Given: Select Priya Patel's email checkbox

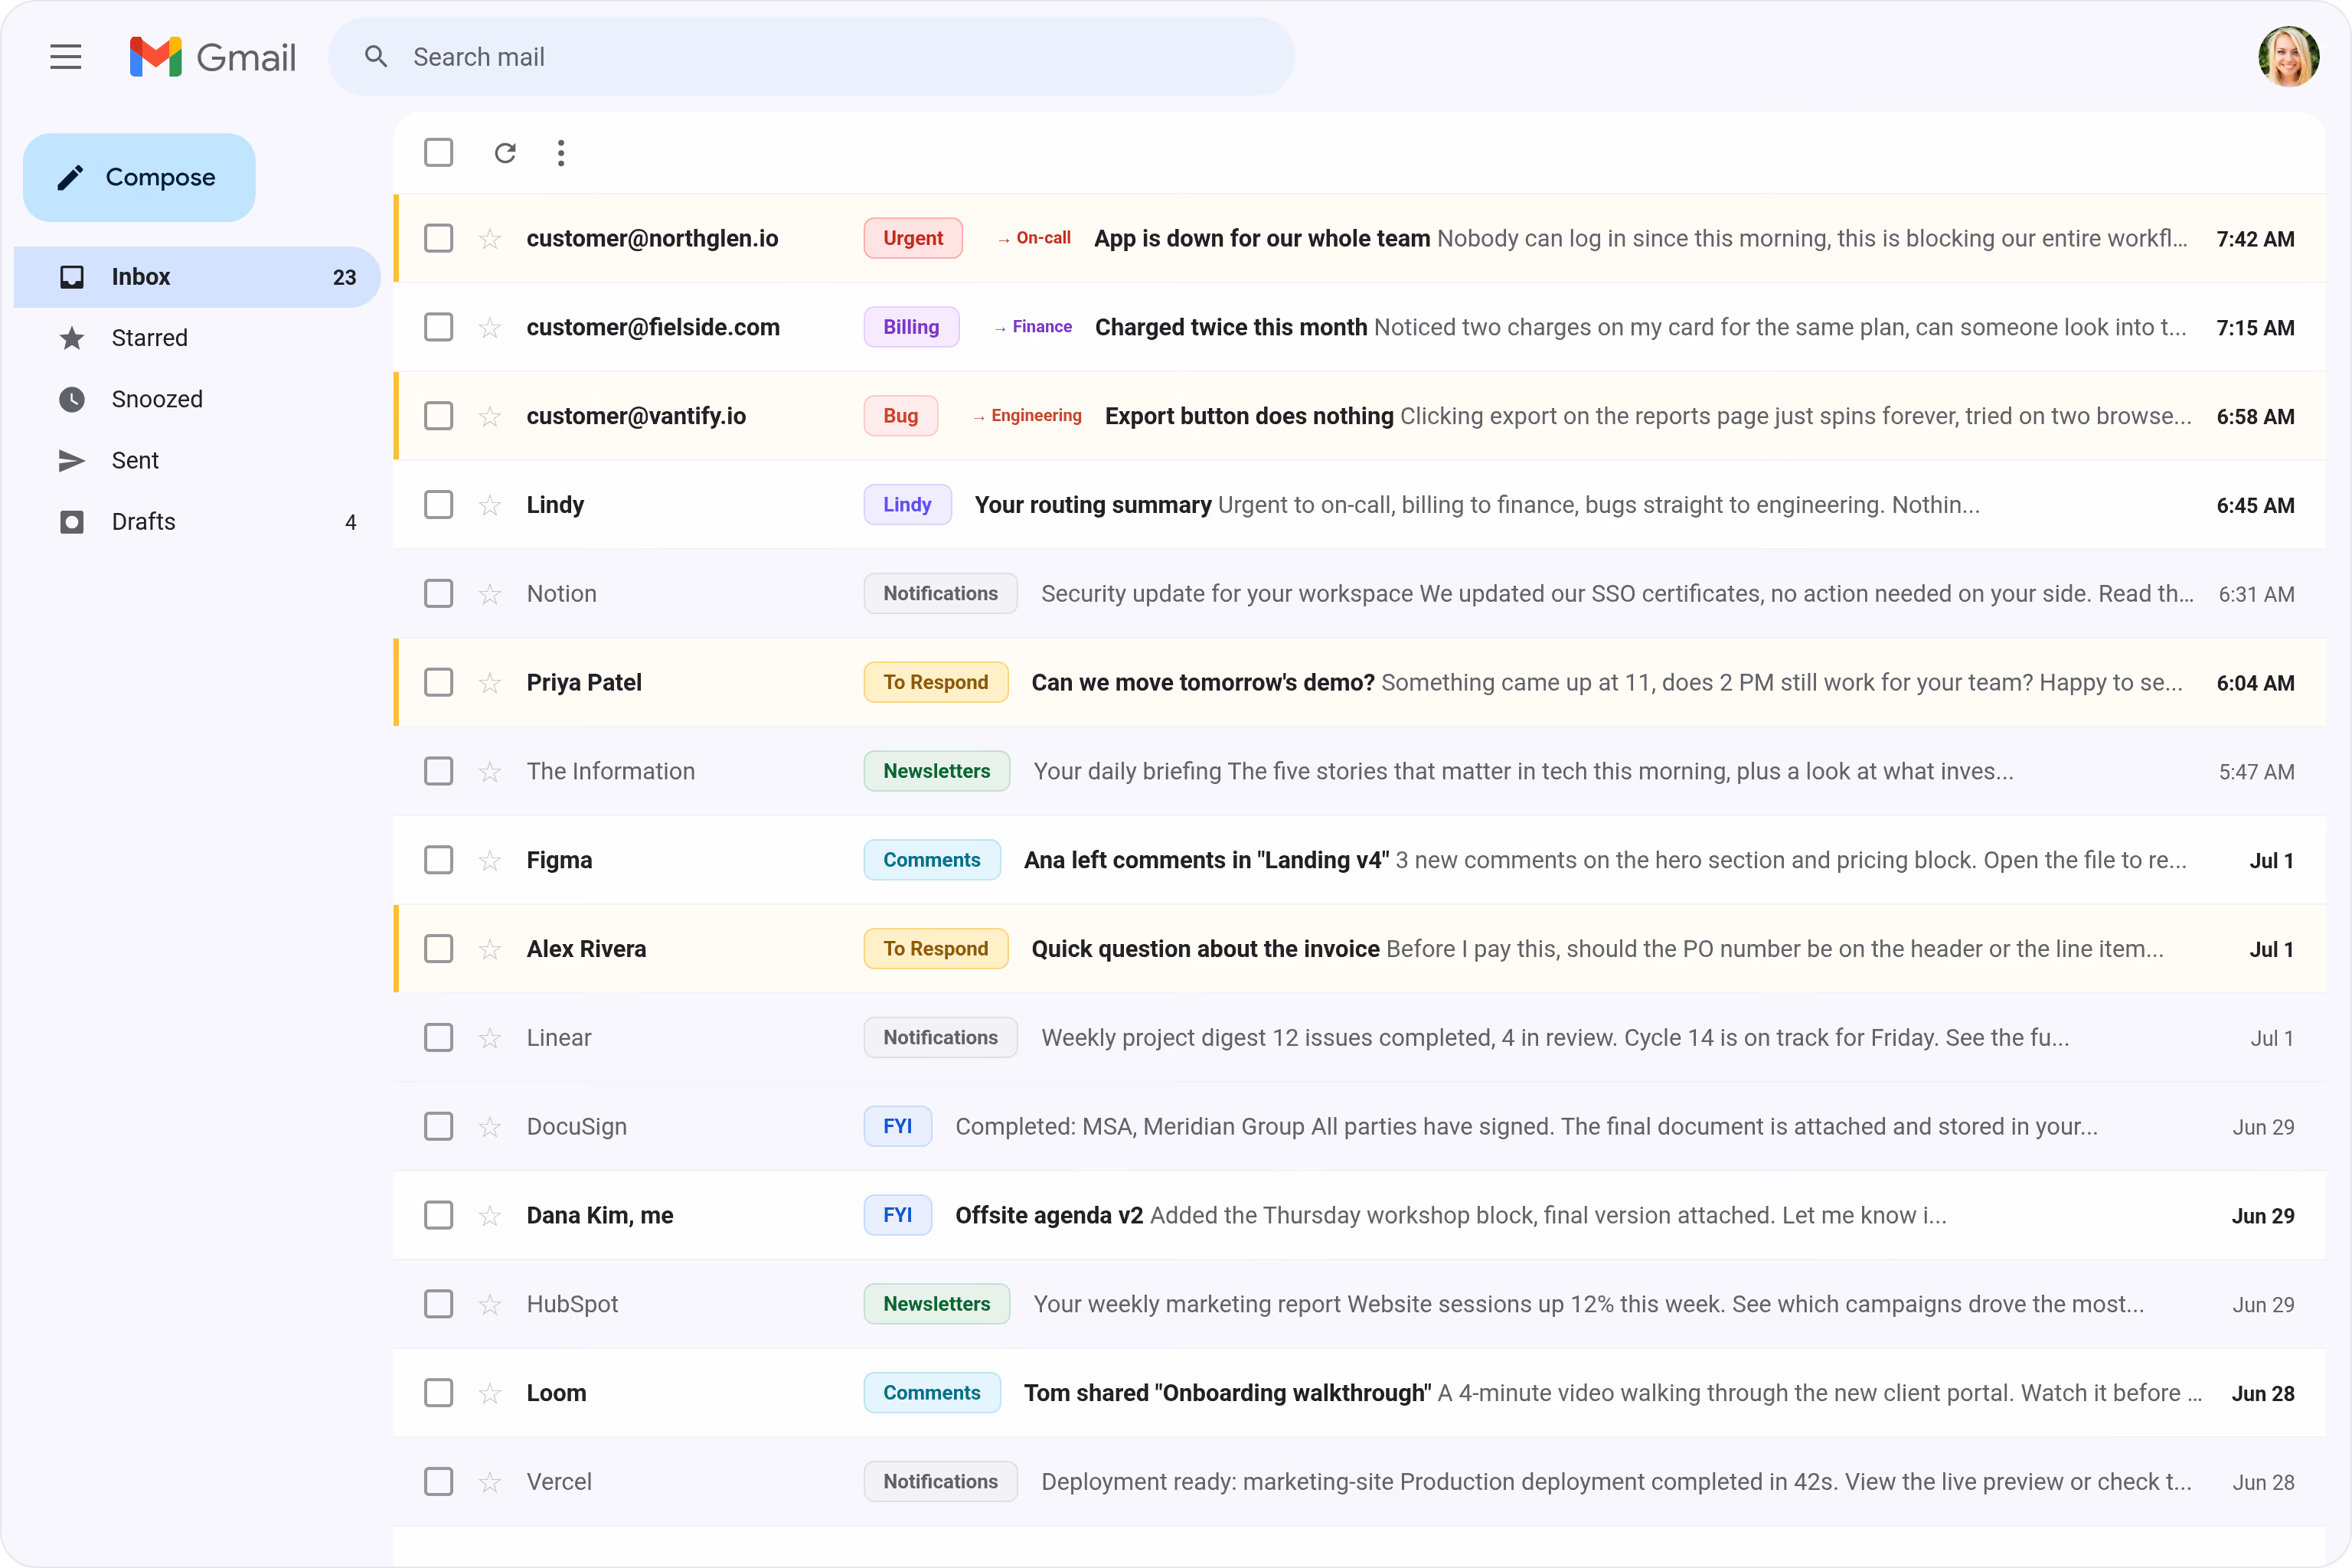Looking at the screenshot, I should tap(438, 683).
